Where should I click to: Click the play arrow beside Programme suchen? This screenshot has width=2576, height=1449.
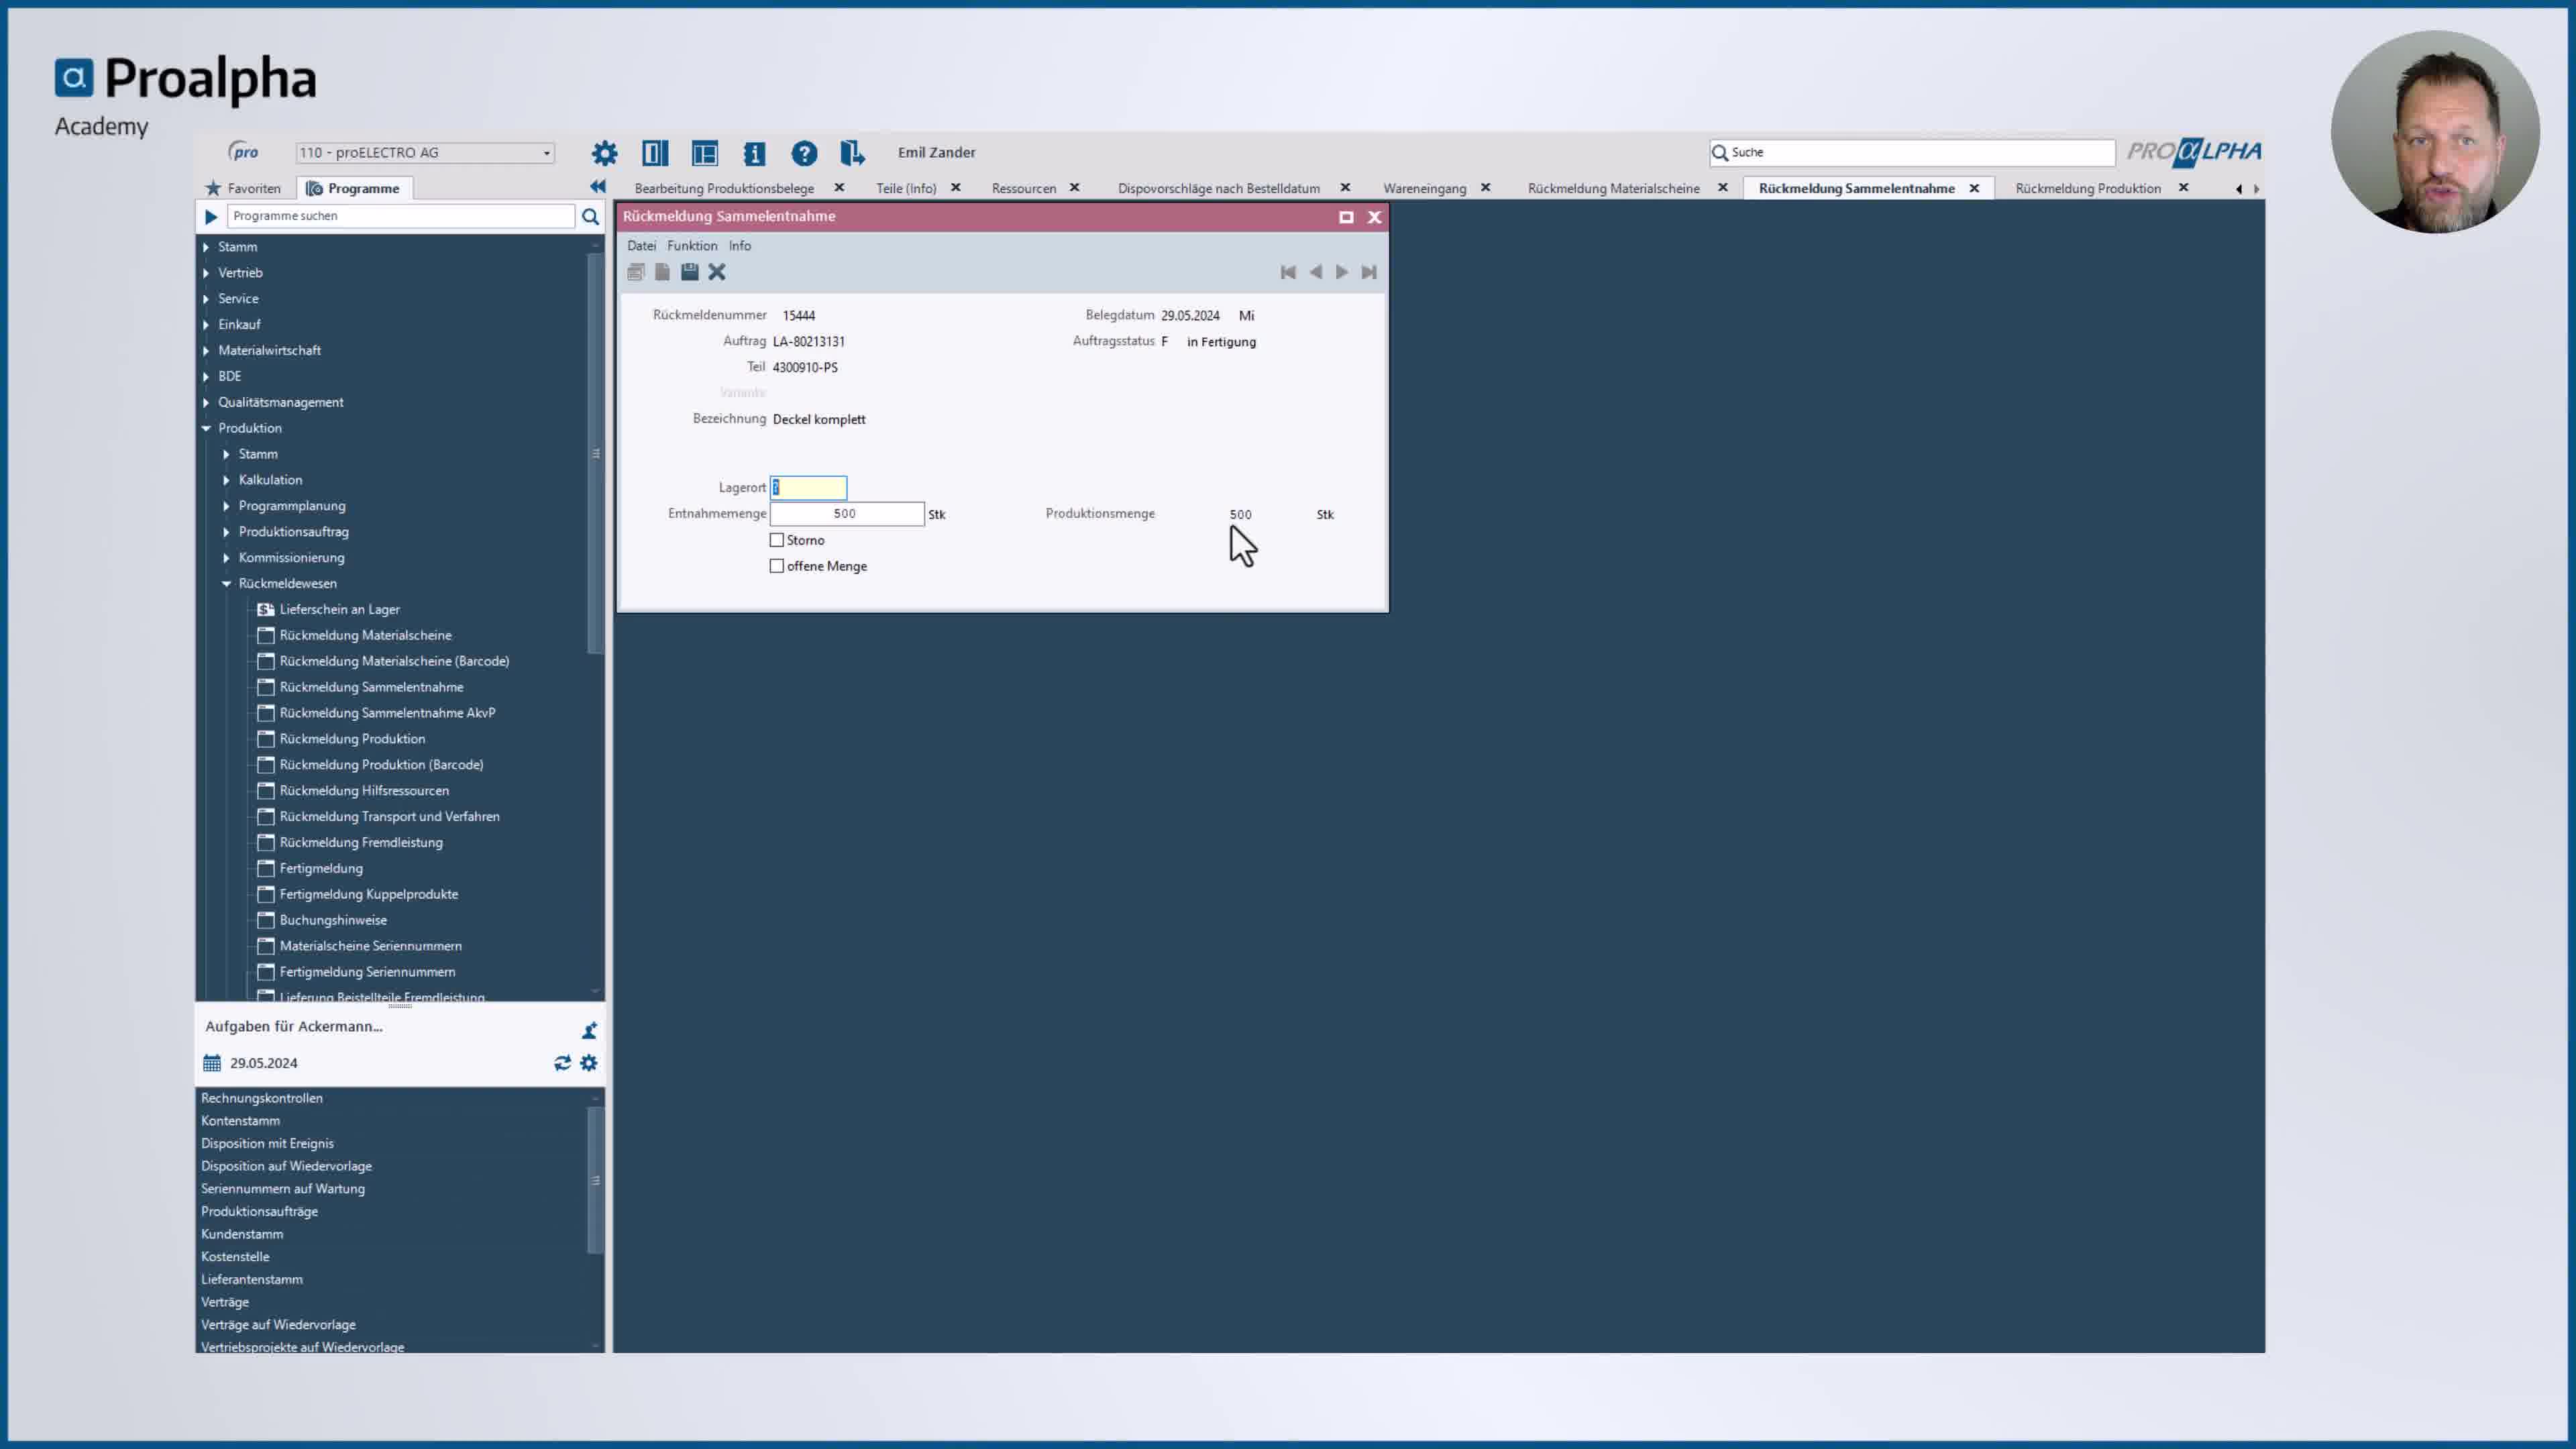click(x=211, y=216)
